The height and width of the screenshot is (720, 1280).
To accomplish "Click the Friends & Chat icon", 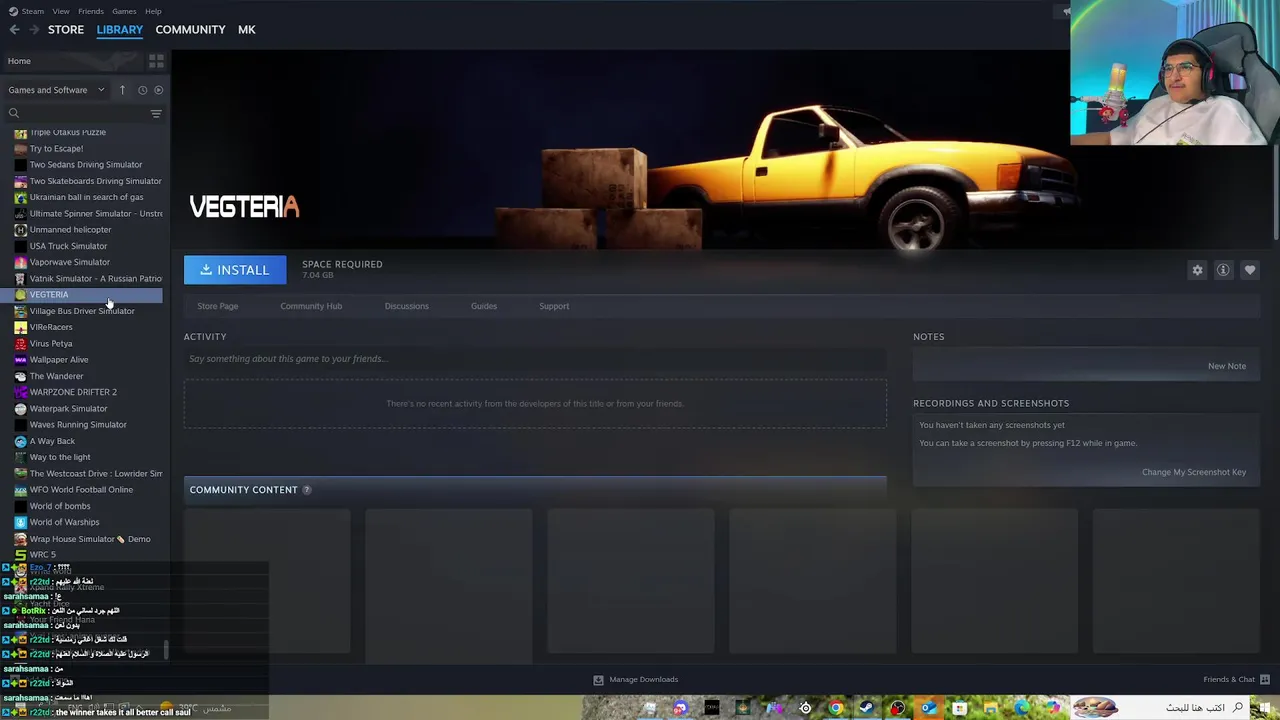I will tap(1263, 680).
